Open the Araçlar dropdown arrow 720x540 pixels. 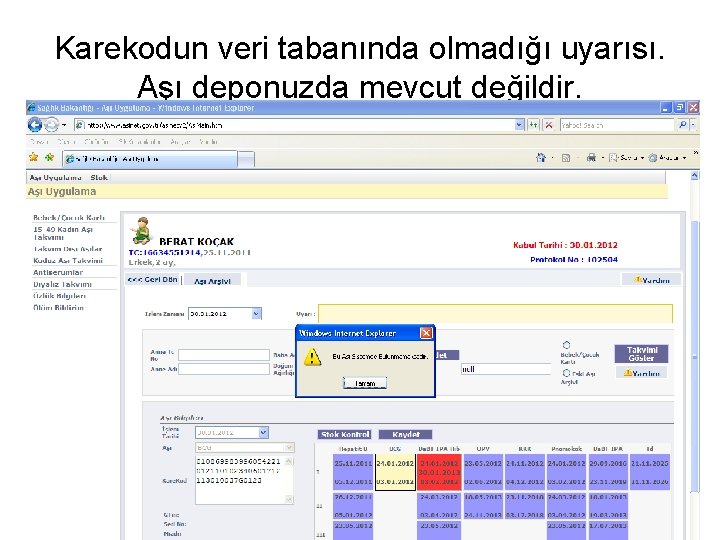click(x=684, y=158)
